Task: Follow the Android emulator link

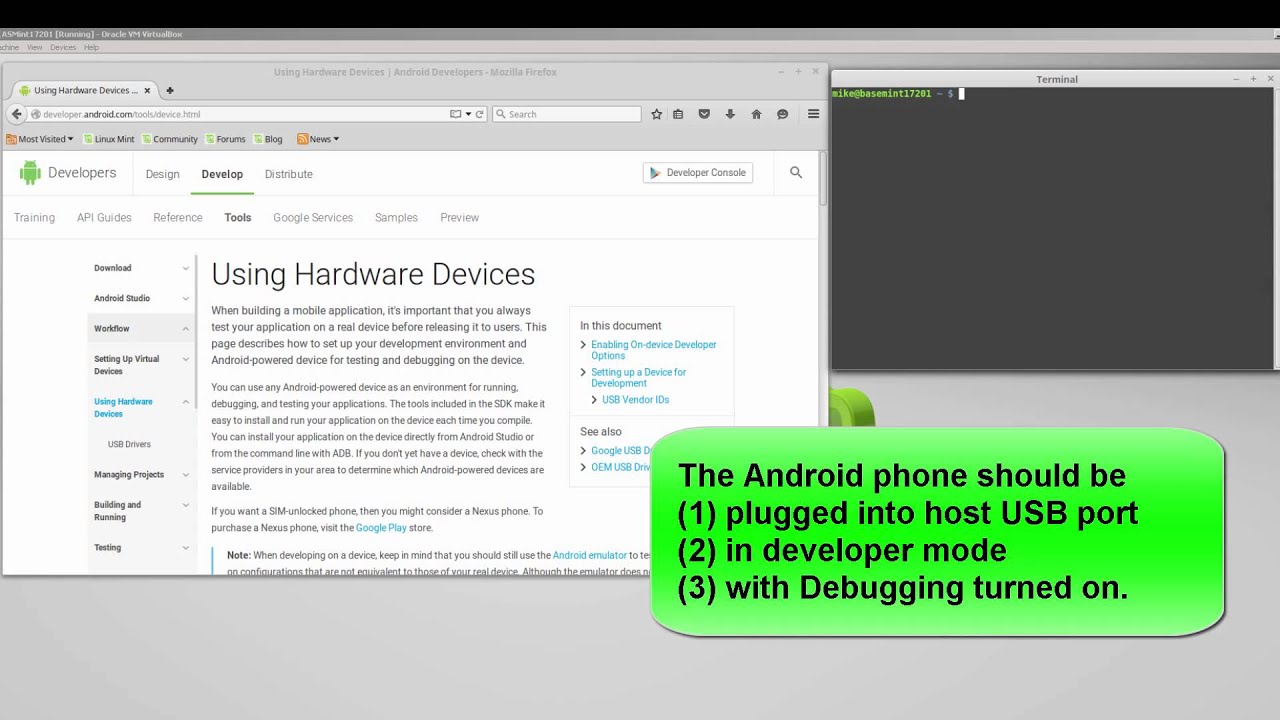Action: pos(590,555)
